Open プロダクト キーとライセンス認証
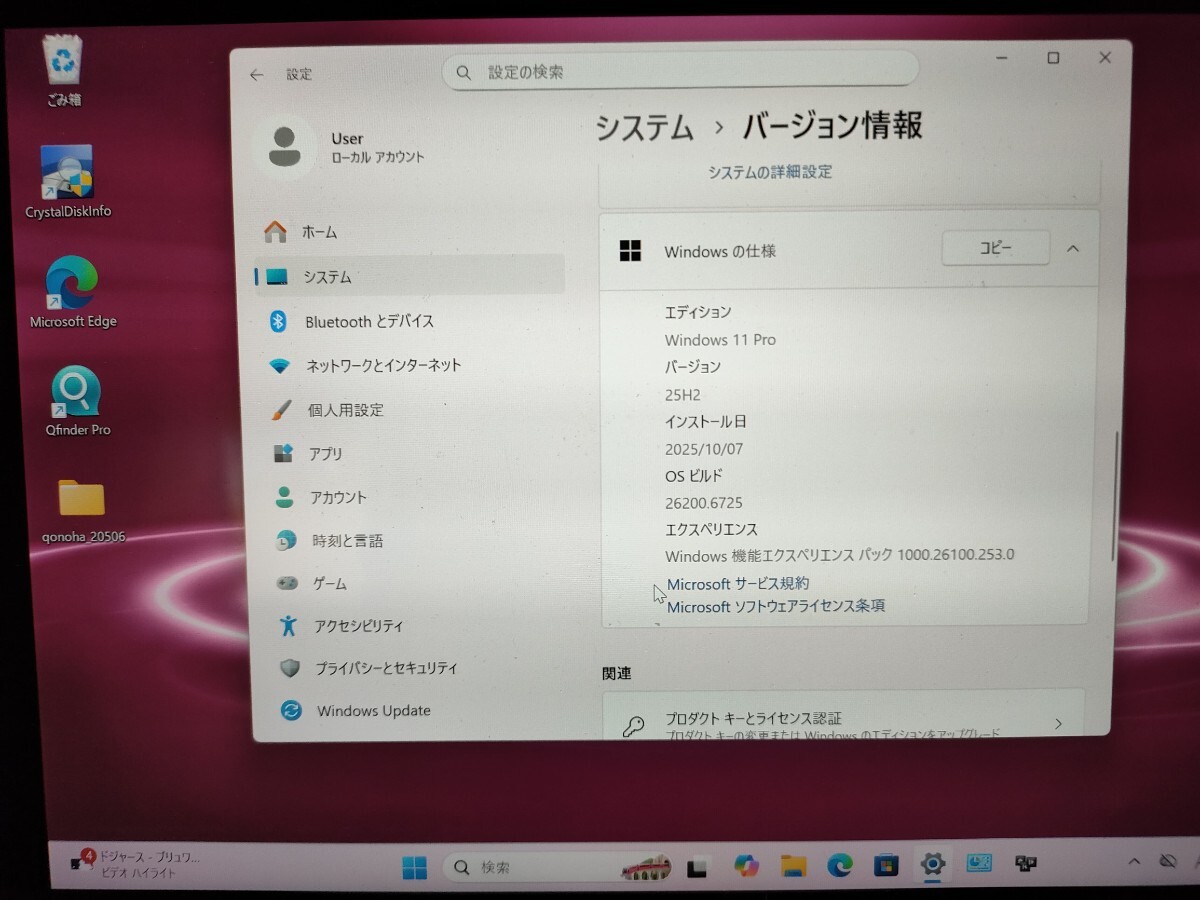The image size is (1200, 900). tap(843, 715)
